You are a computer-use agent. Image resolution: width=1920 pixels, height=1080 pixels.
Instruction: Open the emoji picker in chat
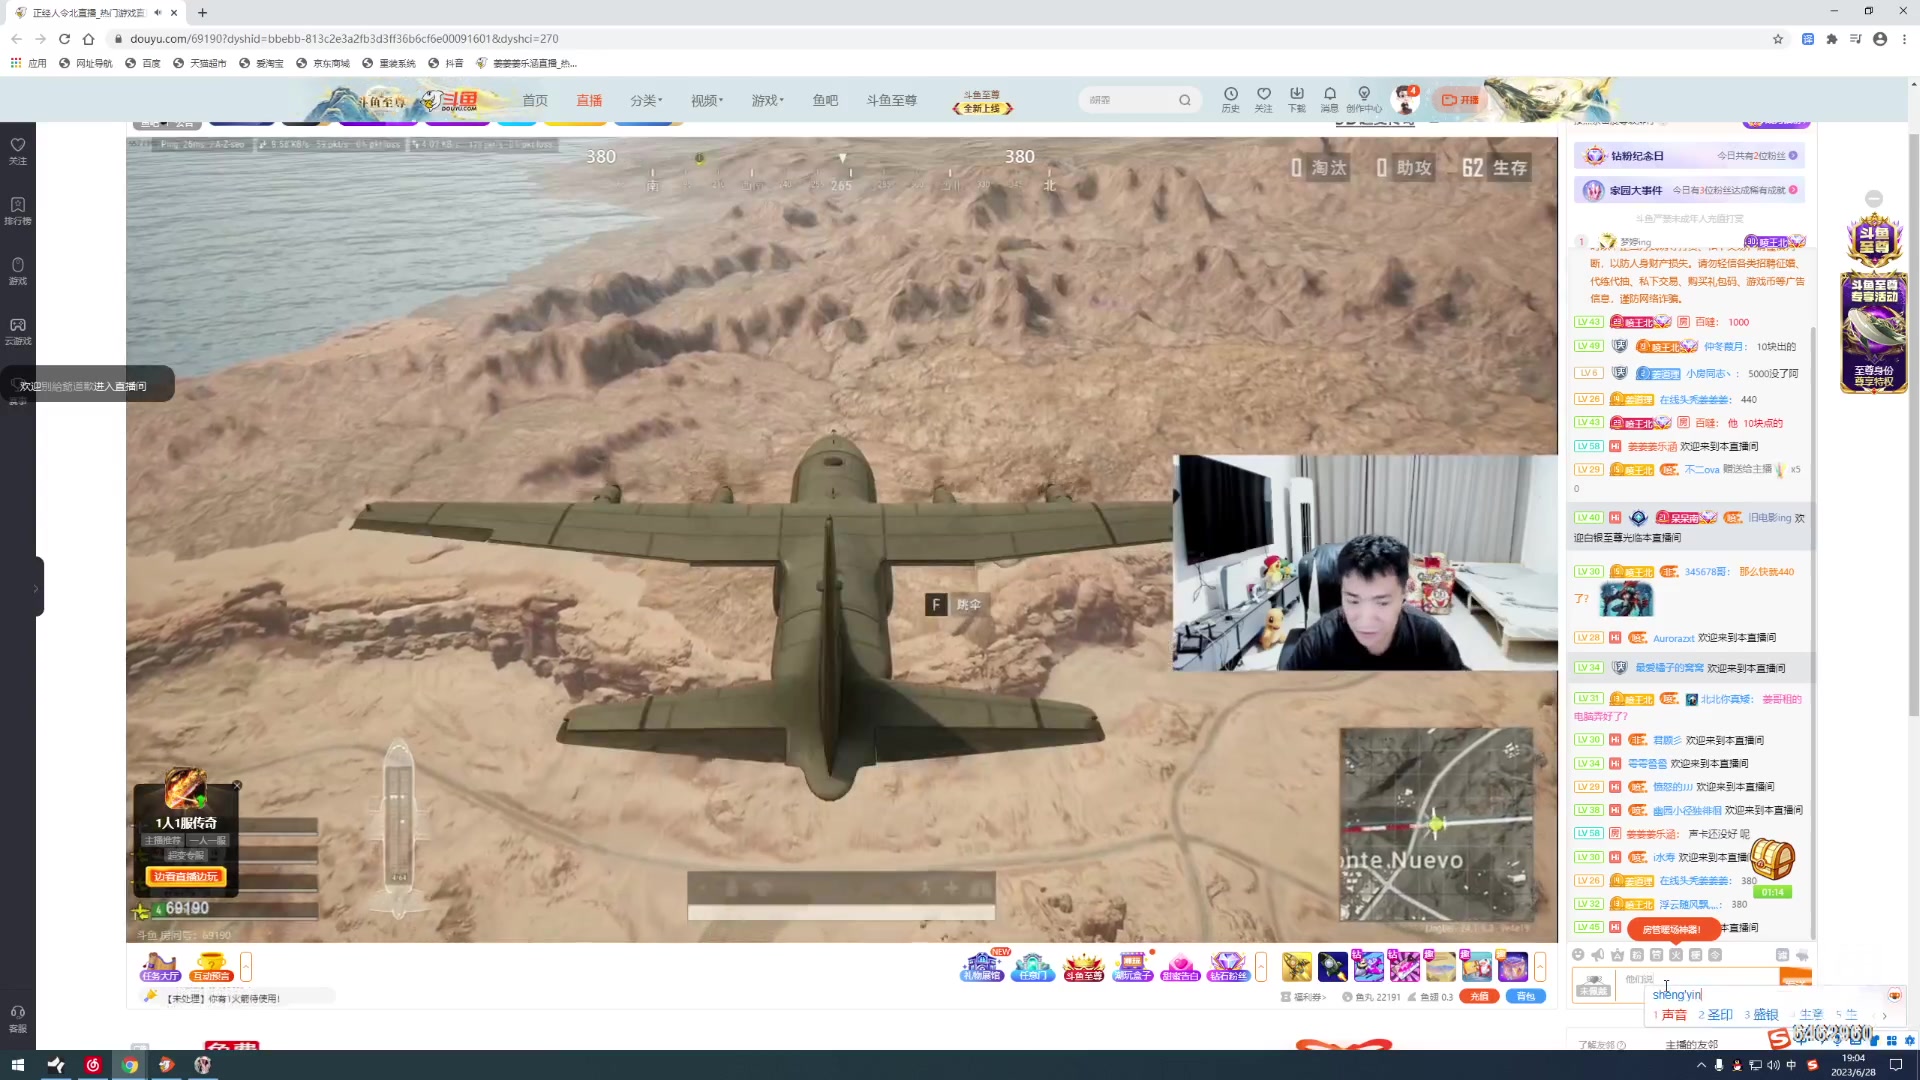point(1578,955)
